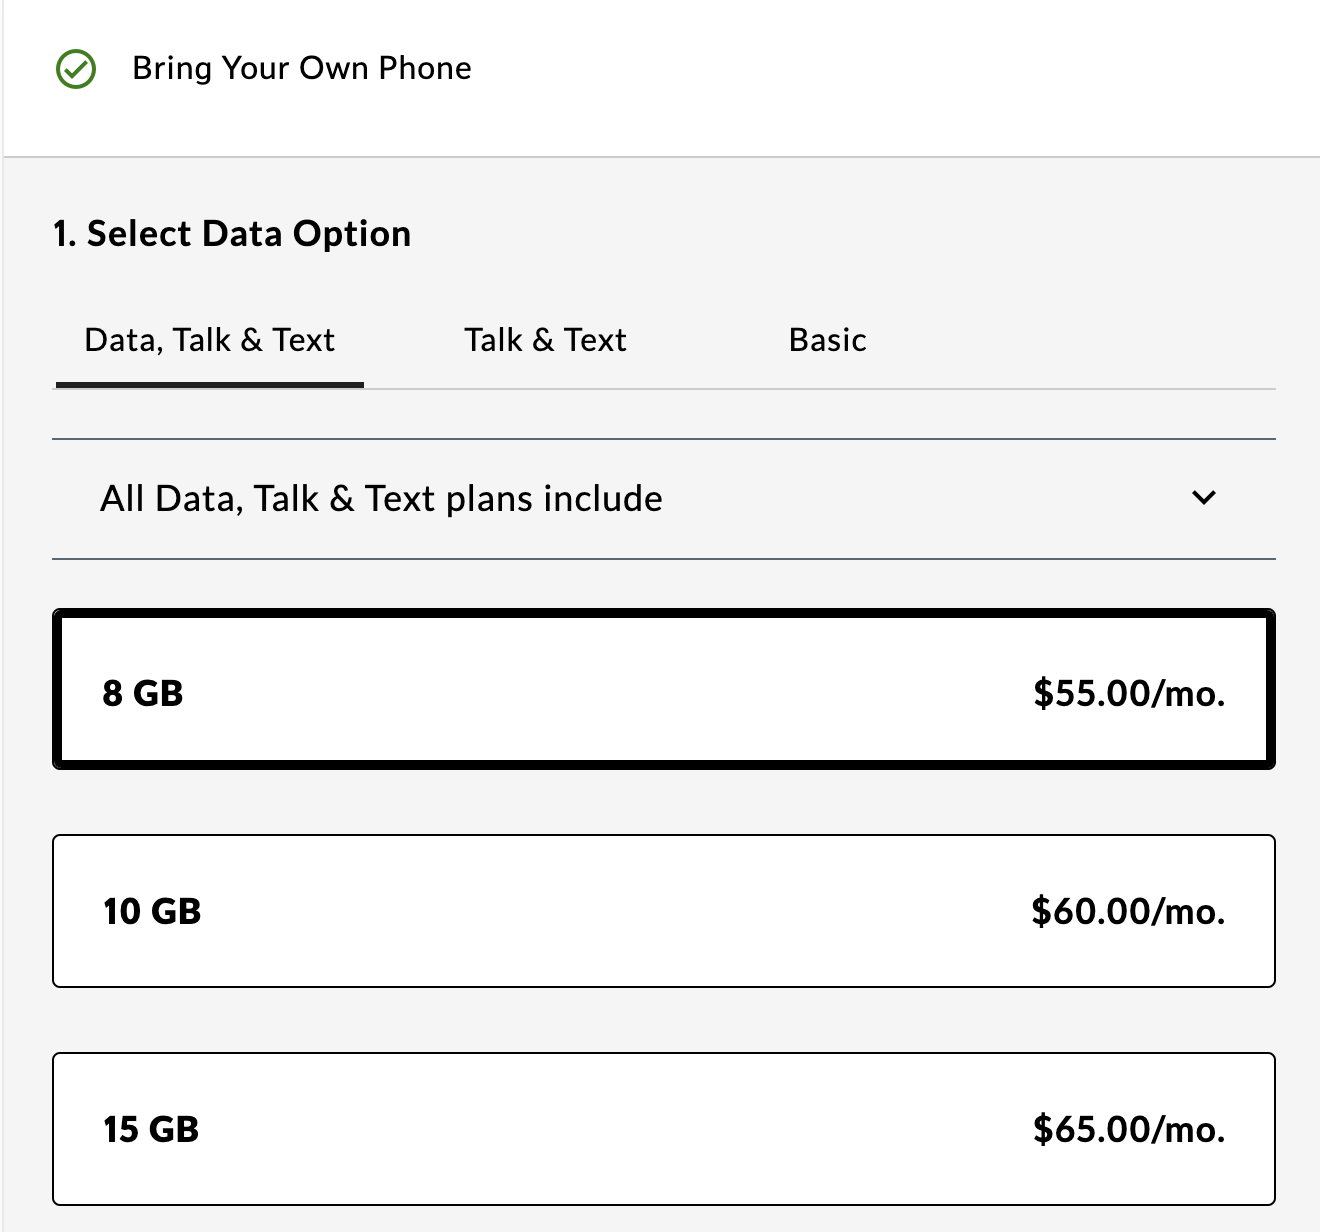Viewport: 1320px width, 1232px height.
Task: Click the 15 GB label text
Action: (151, 1129)
